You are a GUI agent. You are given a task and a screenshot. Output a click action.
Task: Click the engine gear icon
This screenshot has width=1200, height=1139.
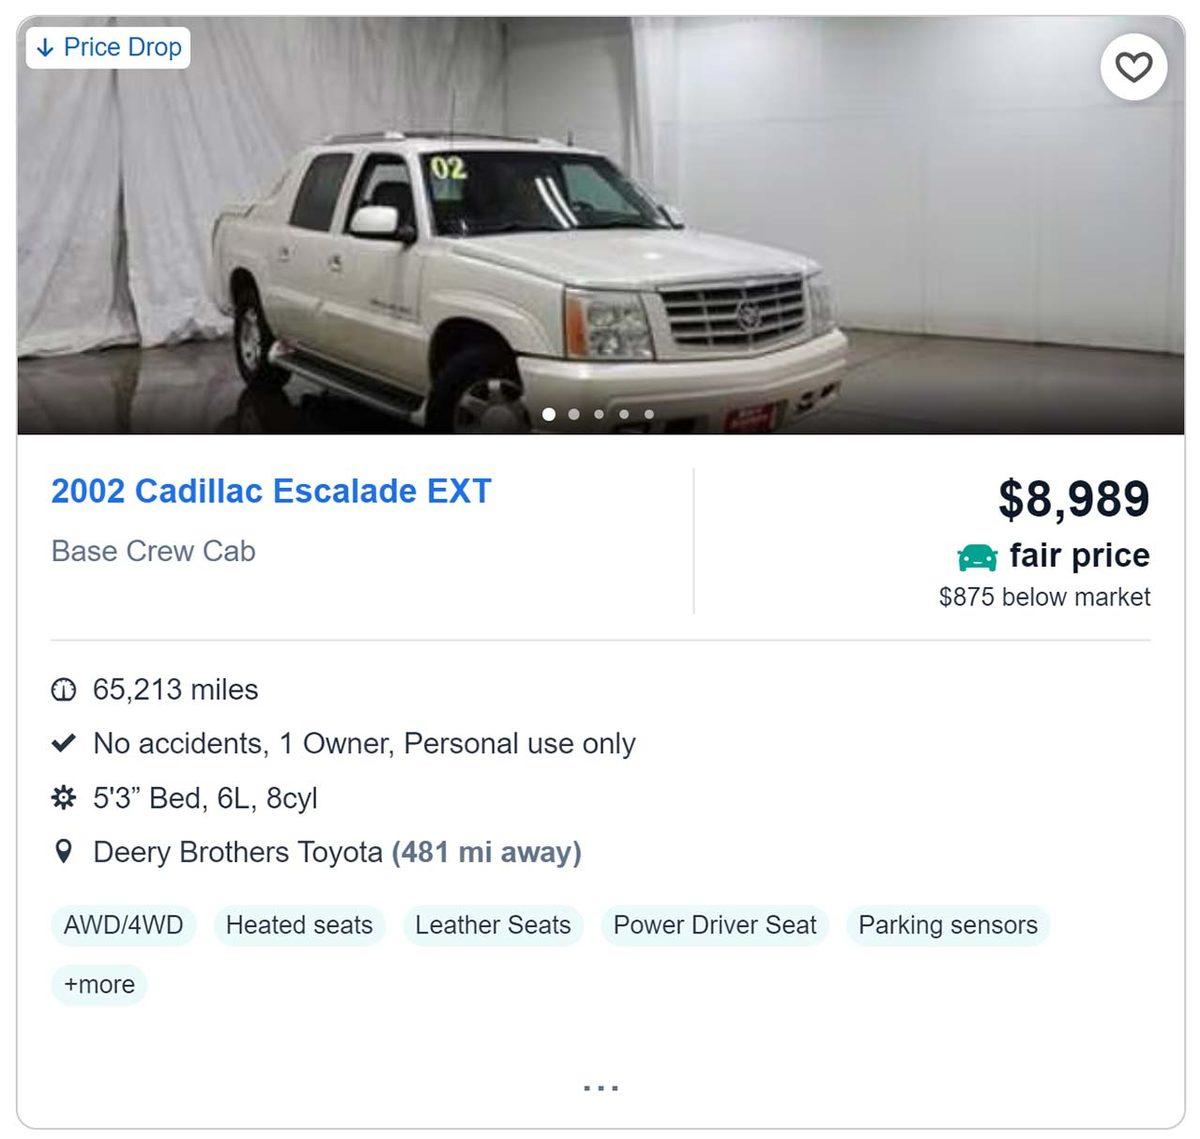coord(63,798)
